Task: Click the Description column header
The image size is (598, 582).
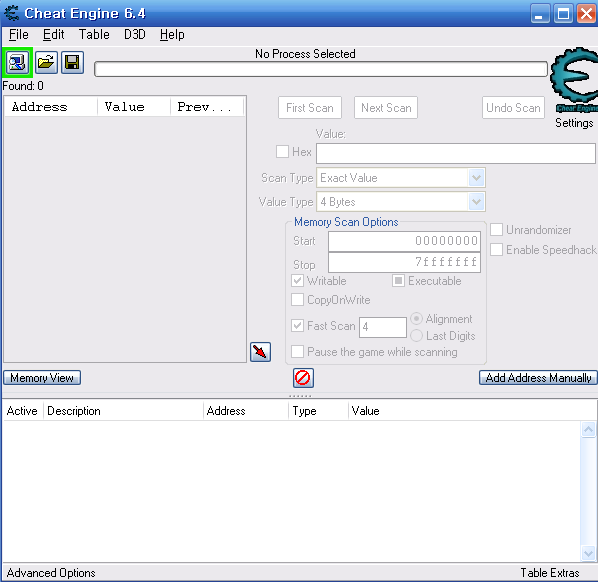Action: tap(123, 411)
